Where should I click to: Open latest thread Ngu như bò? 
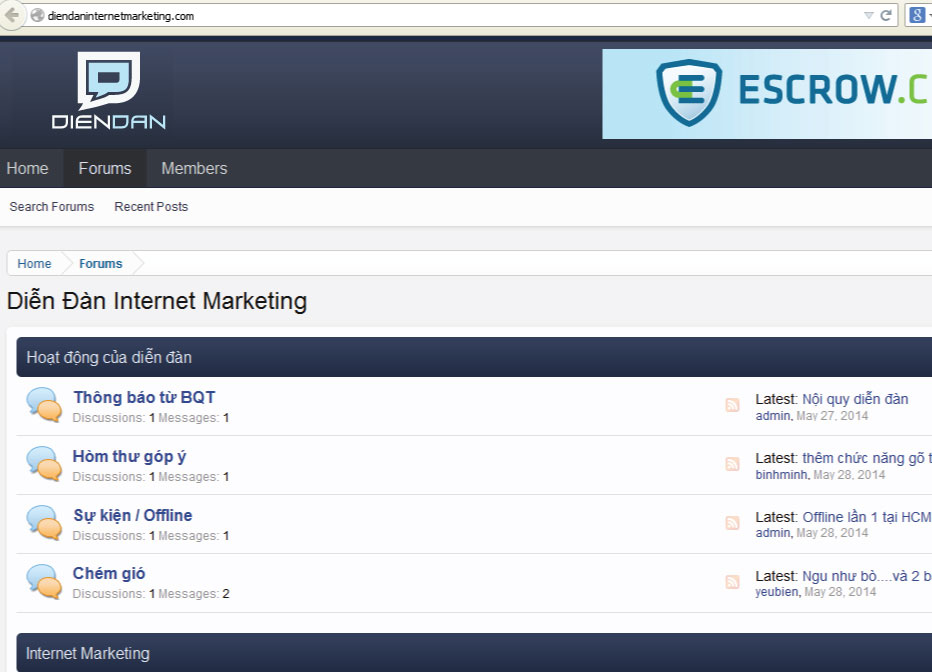867,576
